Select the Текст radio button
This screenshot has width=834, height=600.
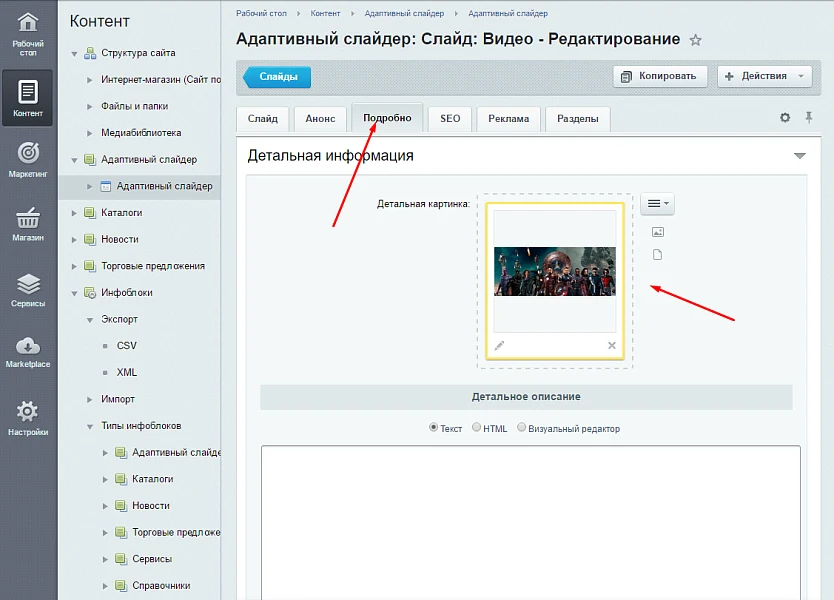pyautogui.click(x=433, y=427)
